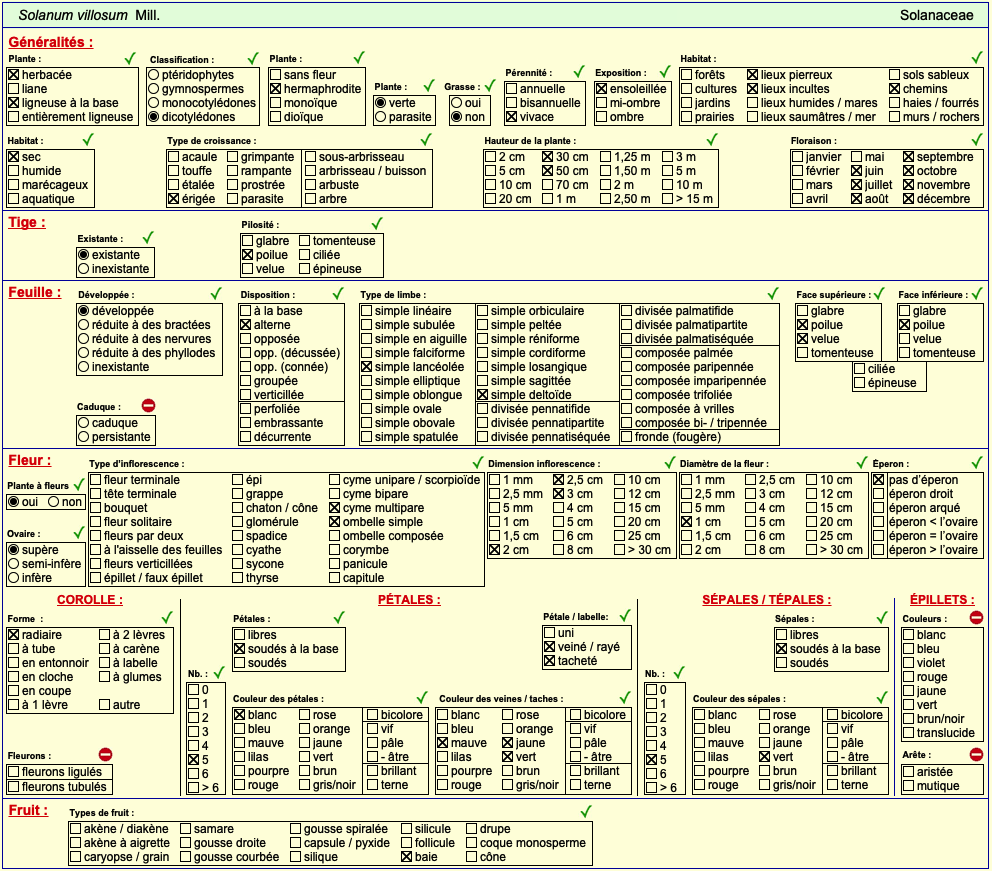Select the persistante radio button
This screenshot has height=871, width=992.
(x=84, y=436)
